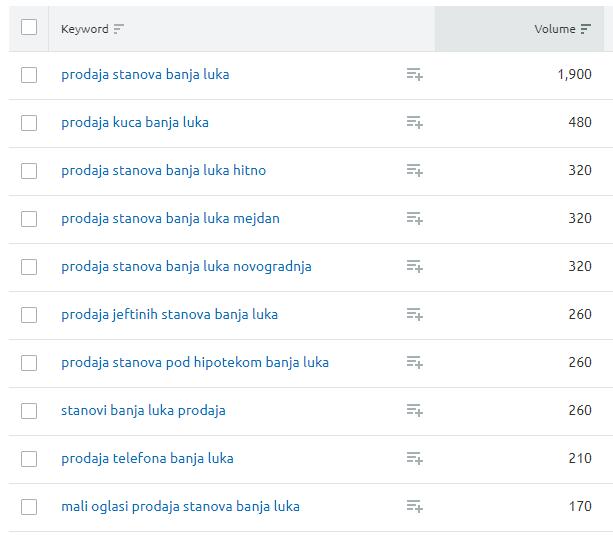
Task: Add 'stanovi banja luka prodaja' to keyword list
Action: 414,411
